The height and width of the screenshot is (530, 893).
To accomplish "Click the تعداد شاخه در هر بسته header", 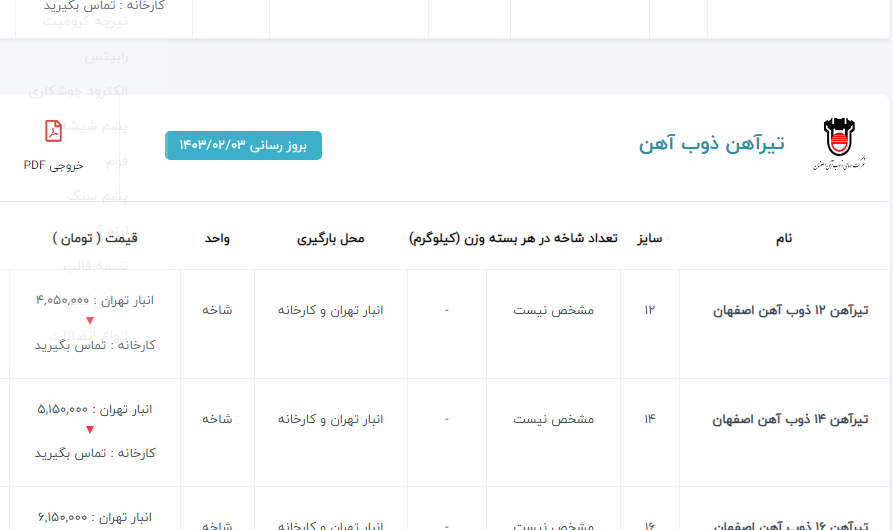I will [513, 239].
